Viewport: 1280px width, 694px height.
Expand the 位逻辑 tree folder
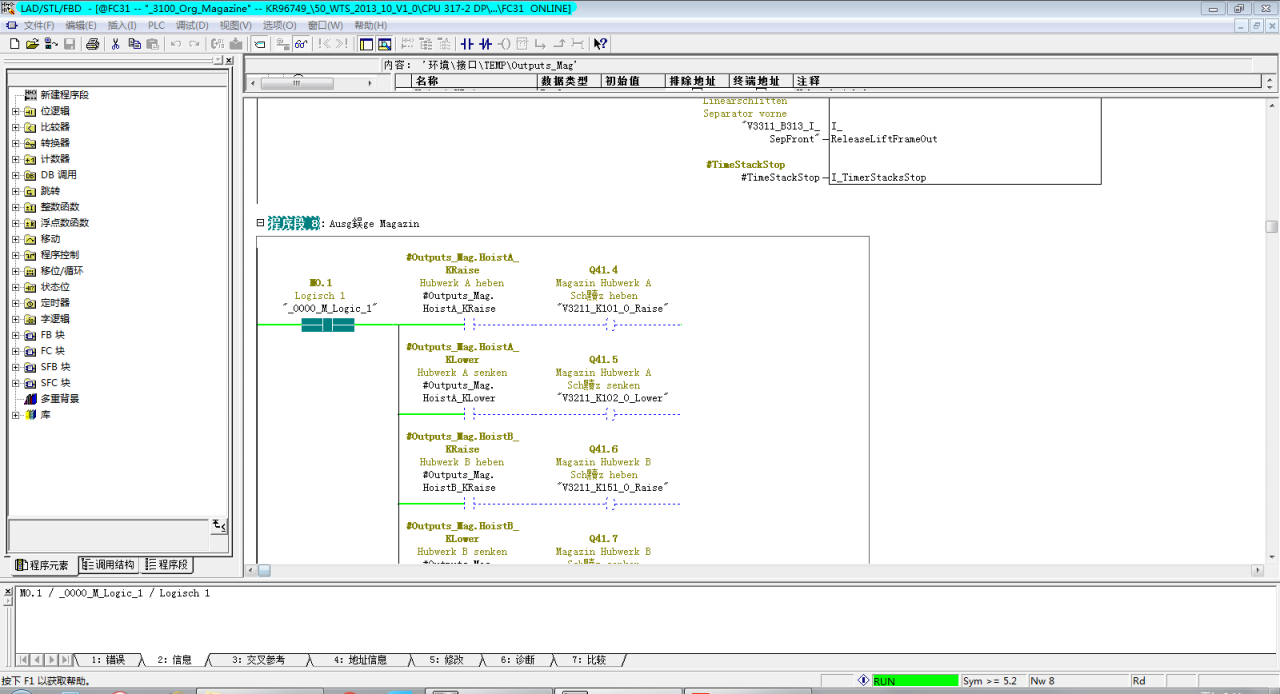click(x=16, y=111)
